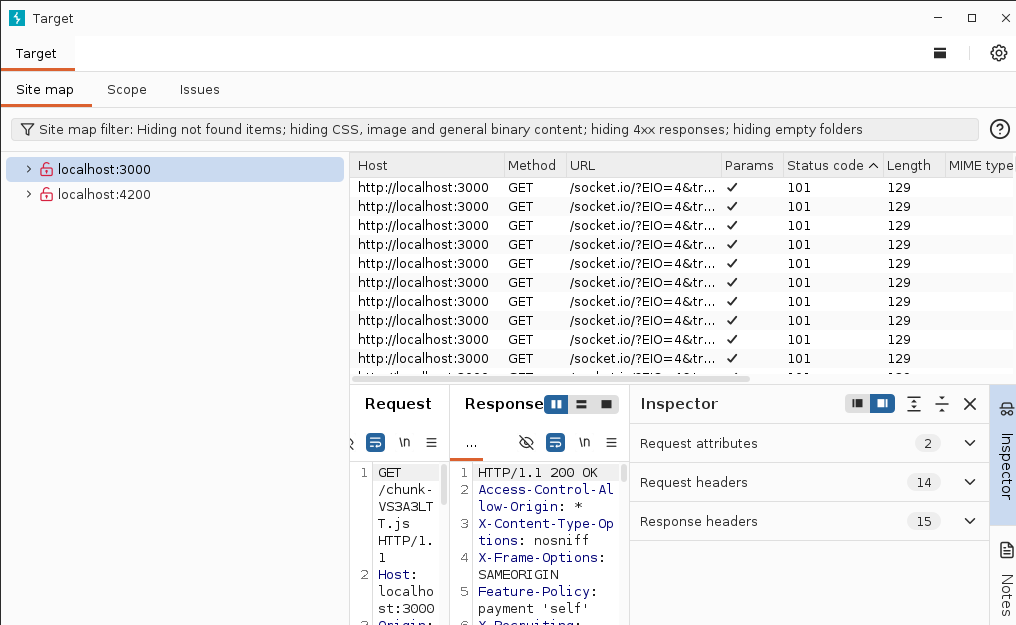Screen dimensions: 1016x625
Task: Click the Request attributes count badge 2
Action: [x=928, y=444]
